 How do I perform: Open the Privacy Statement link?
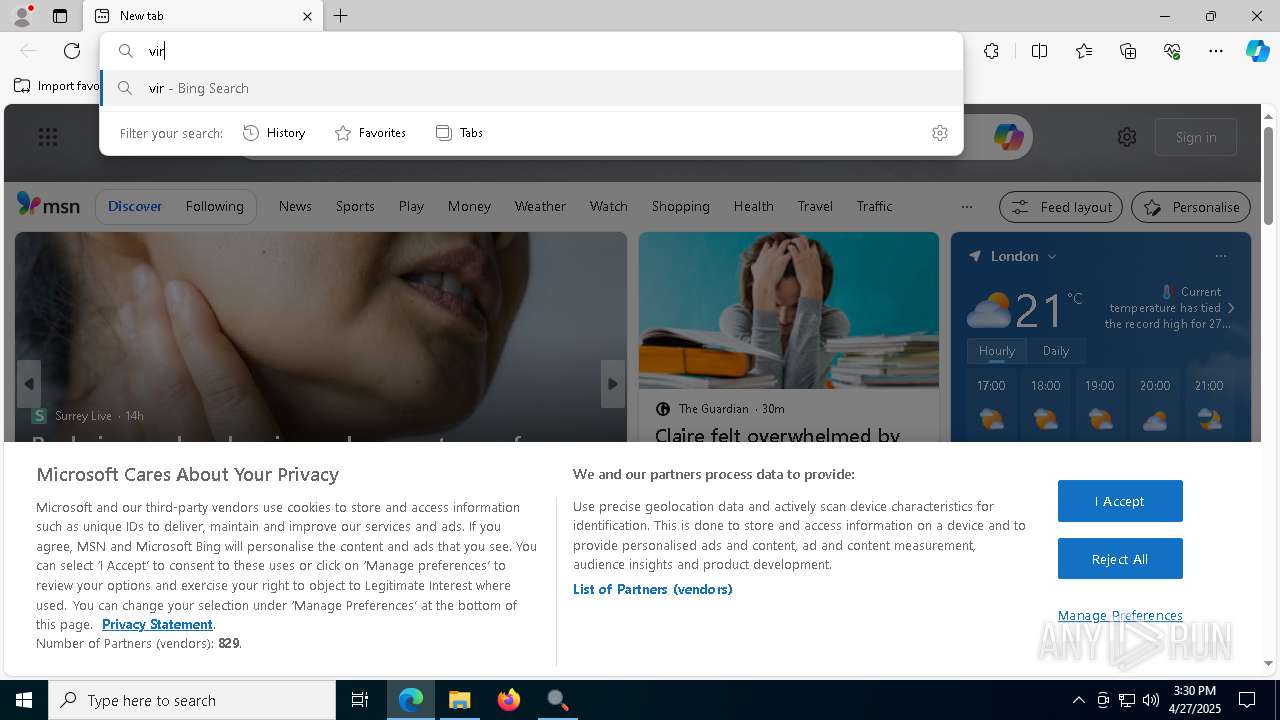(x=157, y=624)
